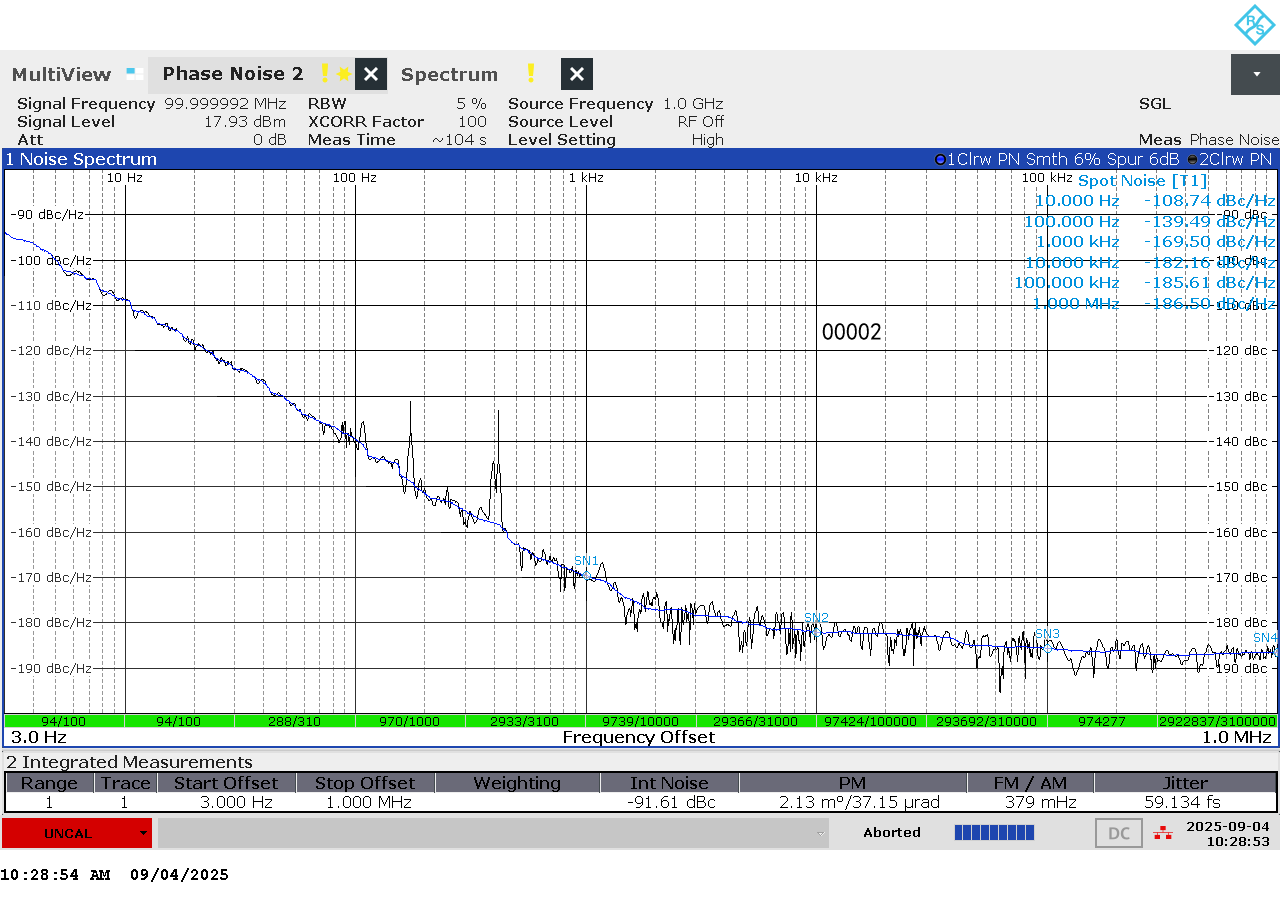This screenshot has height=900, width=1280.
Task: Click the 2Clrw PN trace indicator
Action: click(x=1229, y=159)
